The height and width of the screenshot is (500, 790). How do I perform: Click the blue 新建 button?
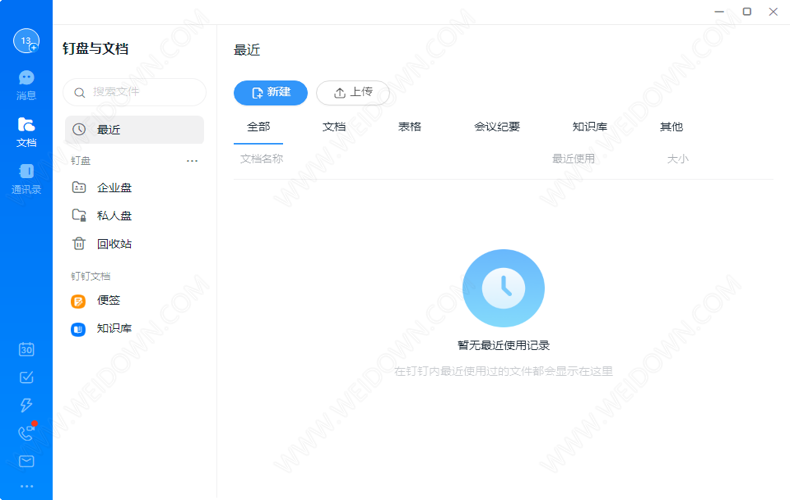(270, 92)
